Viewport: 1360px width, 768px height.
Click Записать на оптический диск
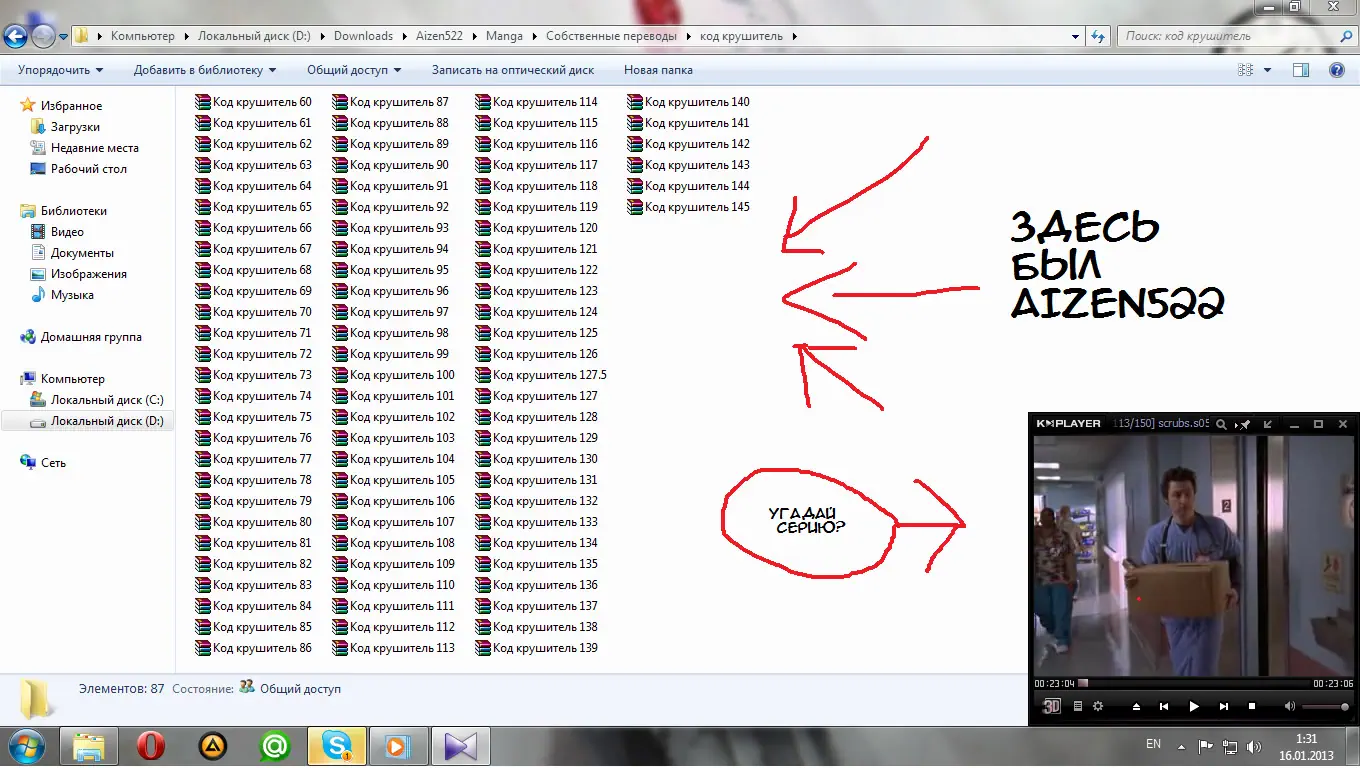[512, 70]
